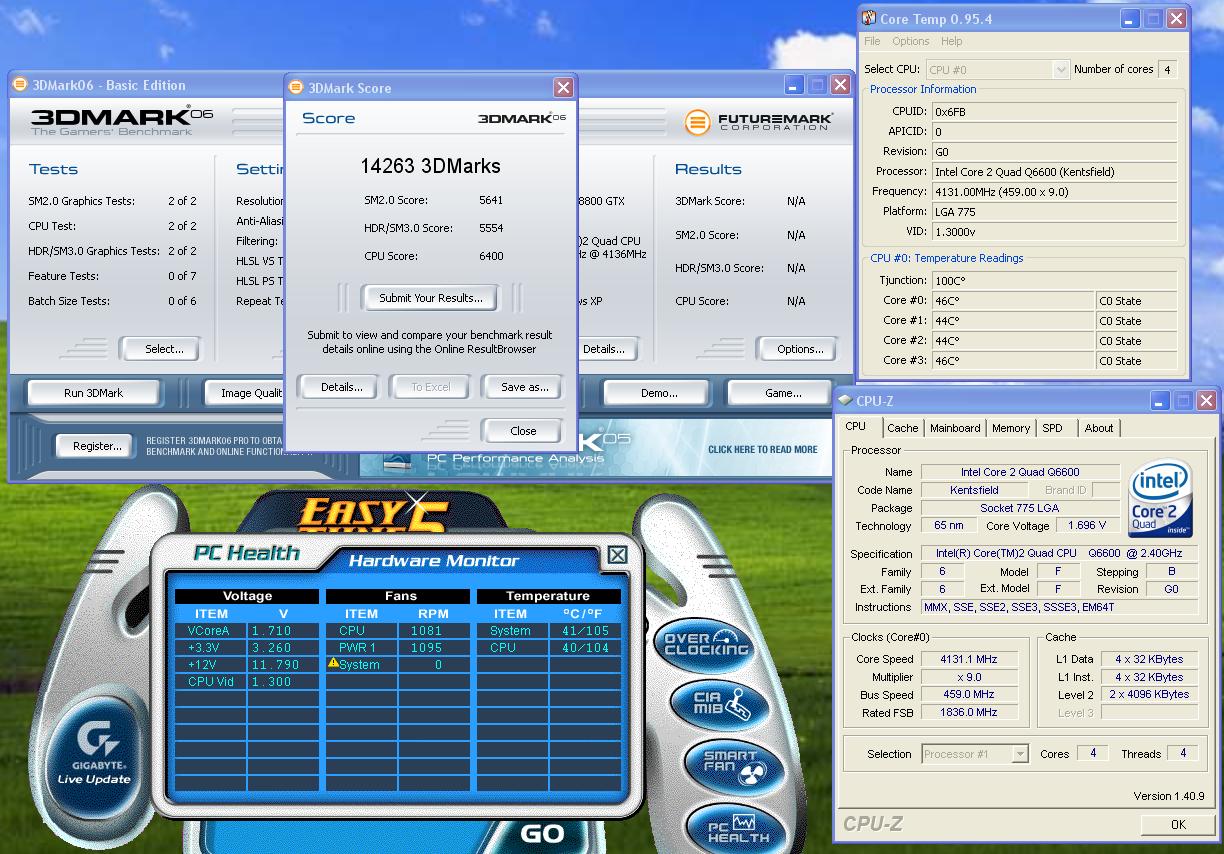Click the +12V row in Voltage table
1224x854 pixels.
click(x=247, y=665)
